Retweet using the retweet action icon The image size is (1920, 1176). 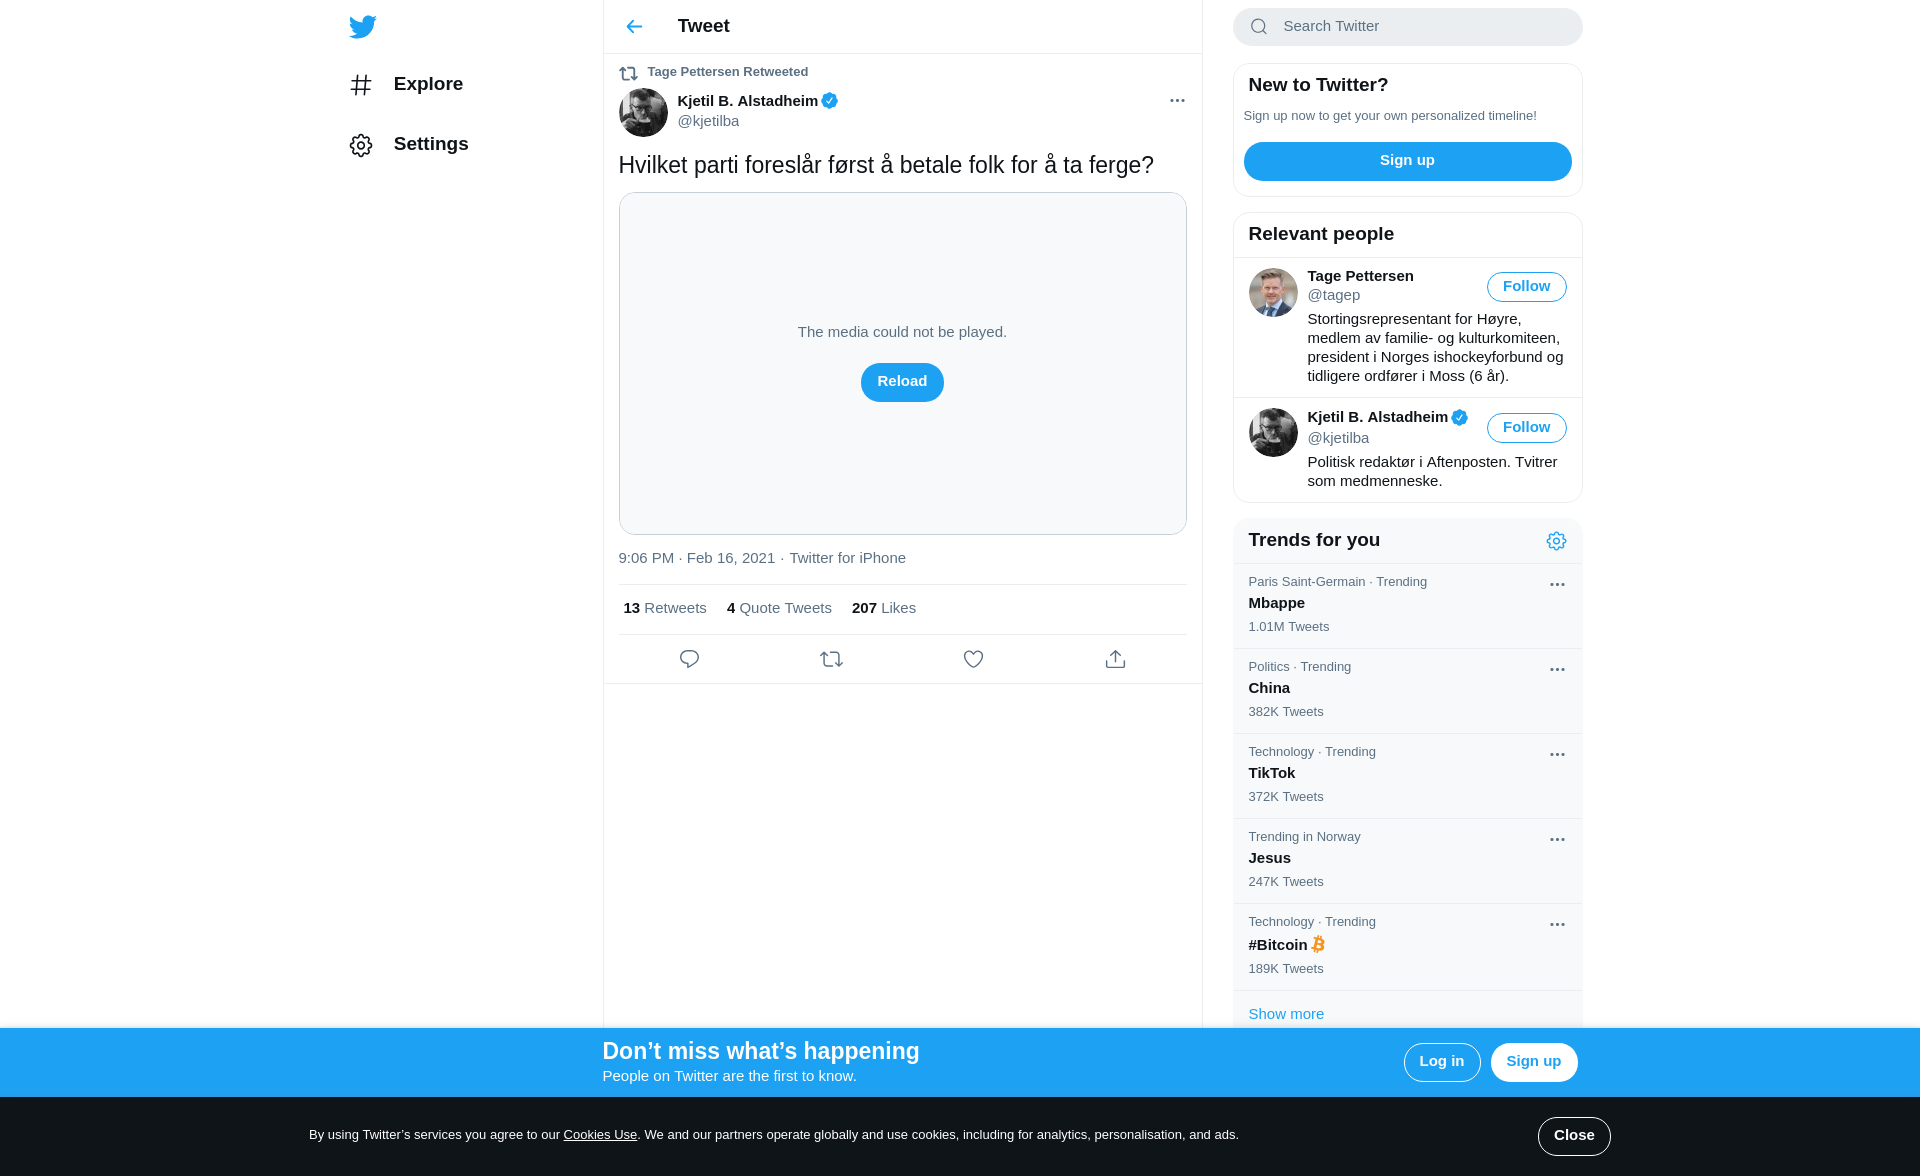(831, 659)
